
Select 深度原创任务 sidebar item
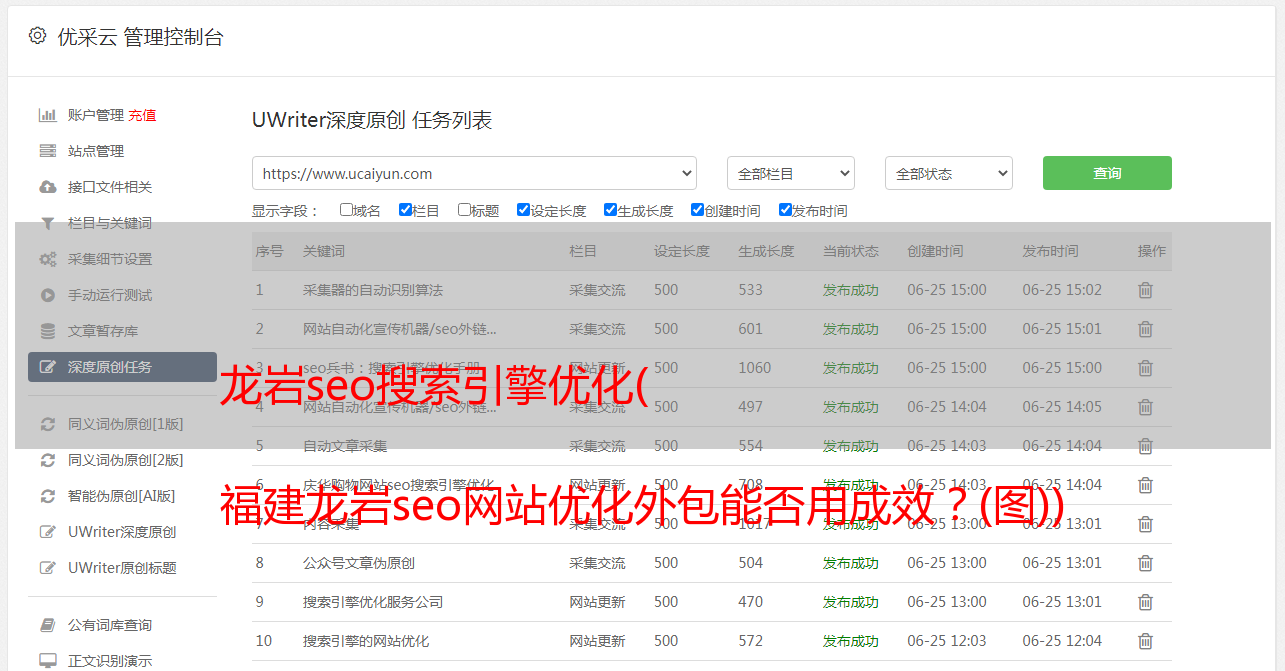(122, 367)
